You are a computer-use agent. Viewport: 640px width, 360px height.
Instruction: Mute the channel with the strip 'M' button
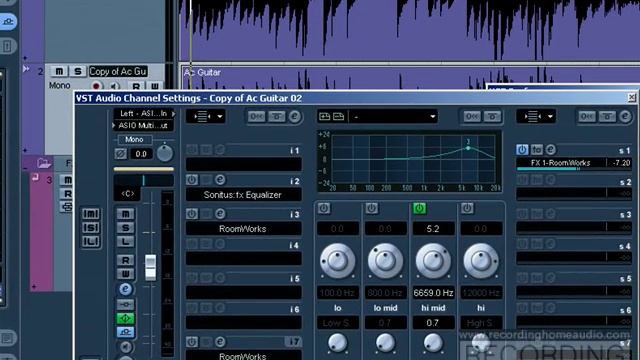pyautogui.click(x=126, y=214)
